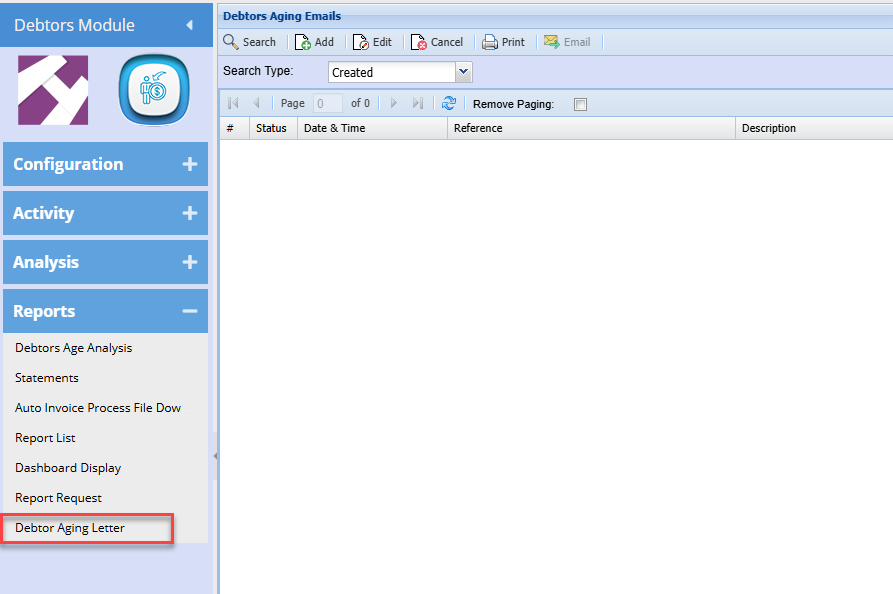Viewport: 893px width, 594px height.
Task: Expand the Analysis section
Action: click(x=105, y=262)
